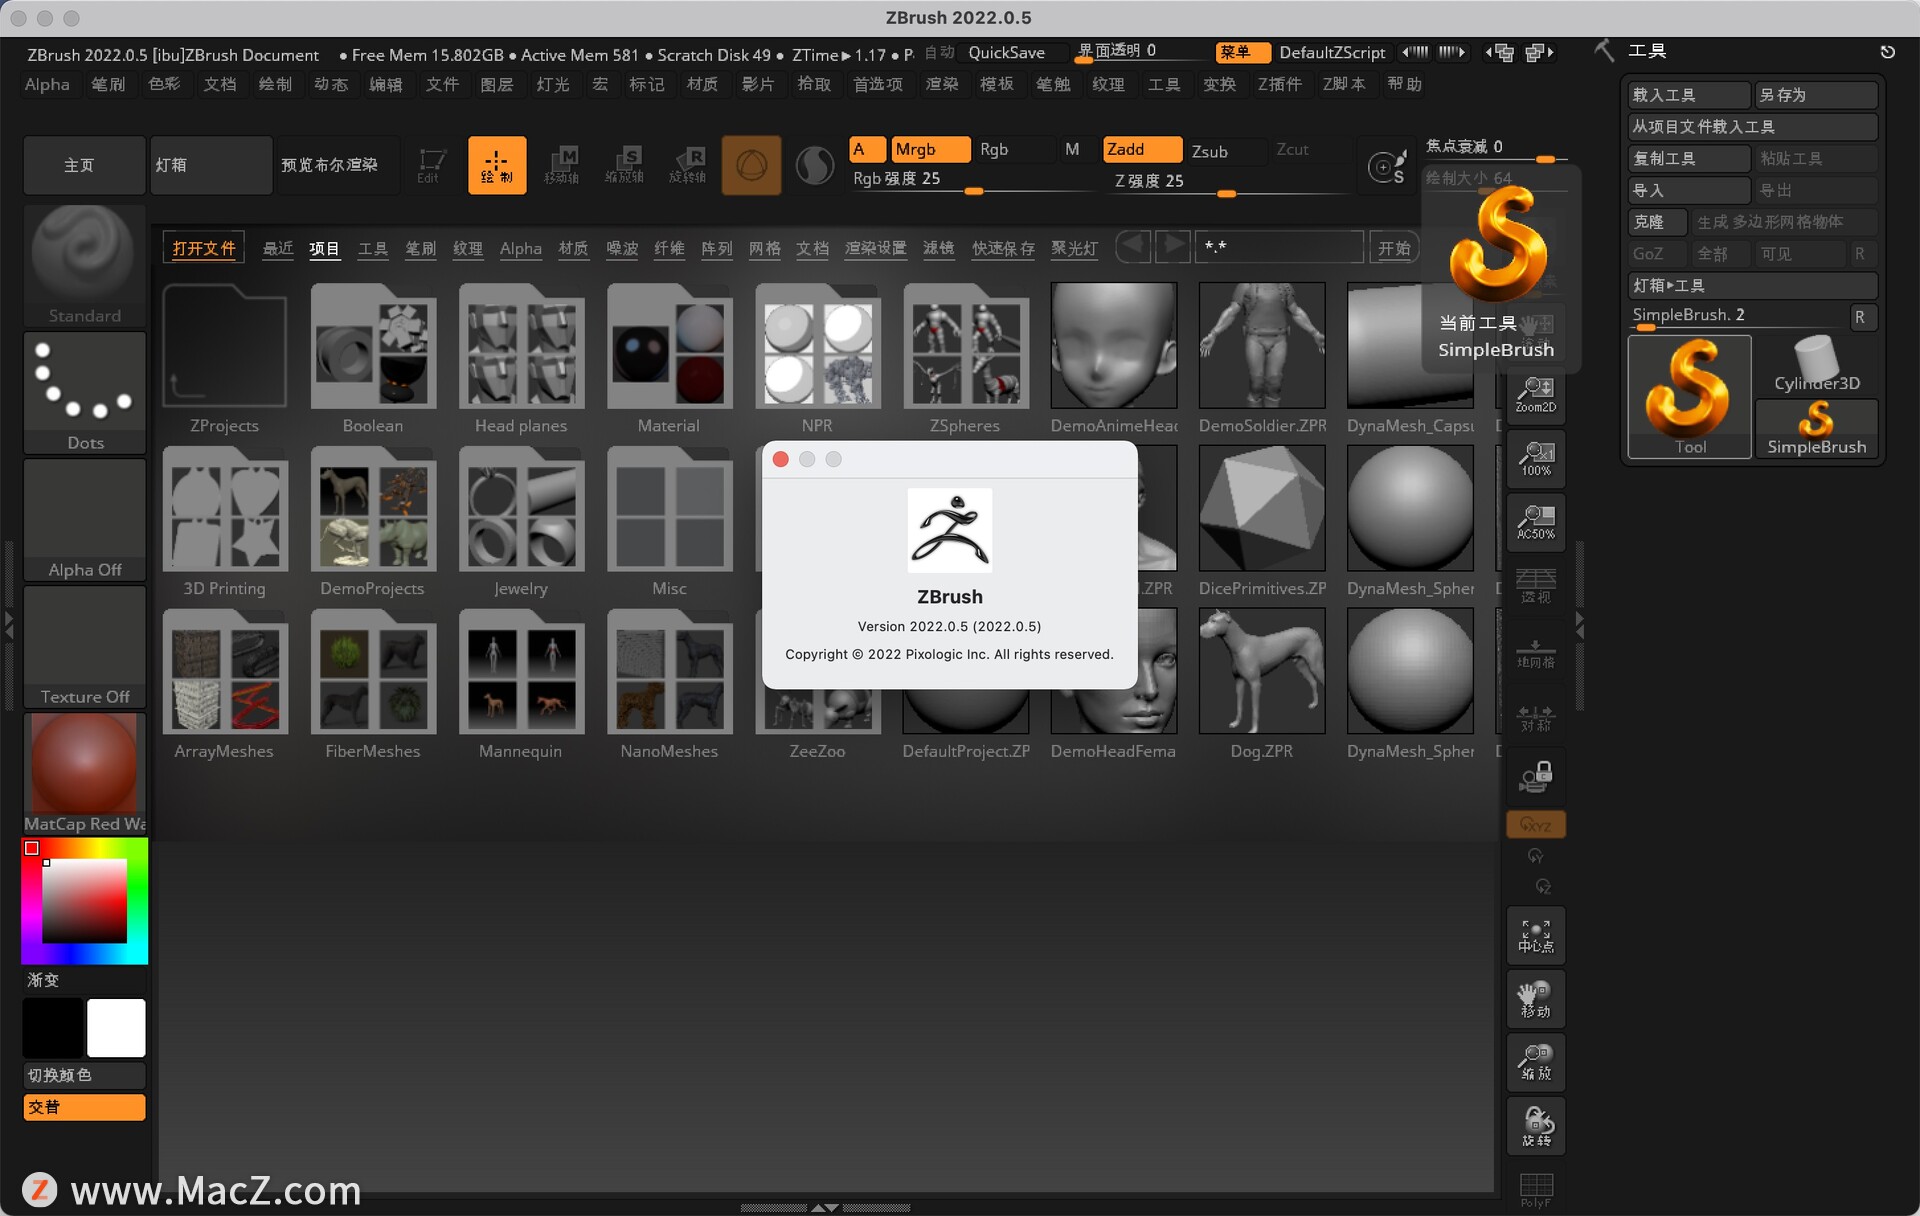Open the Z插件 plugin menu
Screen dimensions: 1920x1216
(1279, 84)
